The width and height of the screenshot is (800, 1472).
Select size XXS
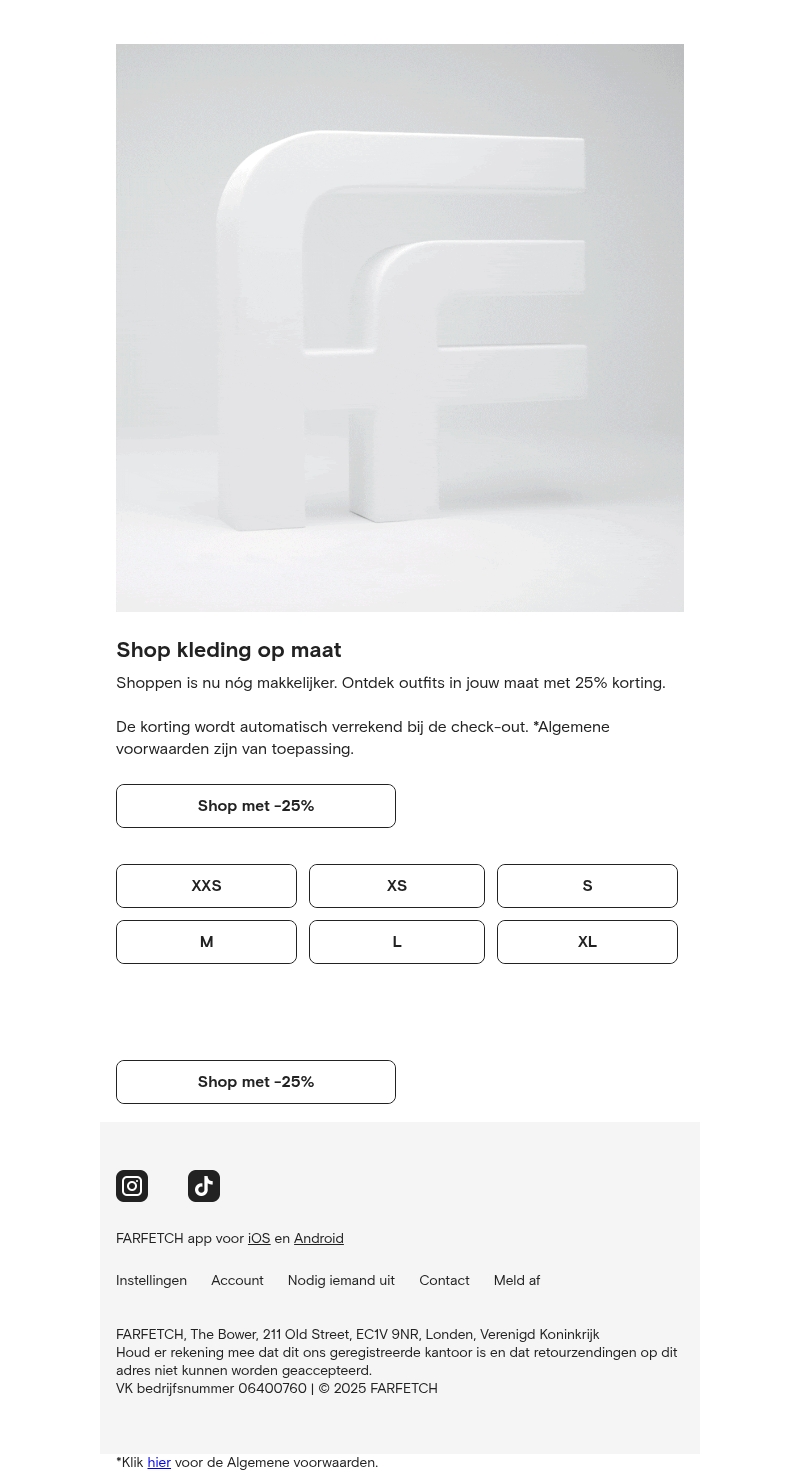pos(206,886)
